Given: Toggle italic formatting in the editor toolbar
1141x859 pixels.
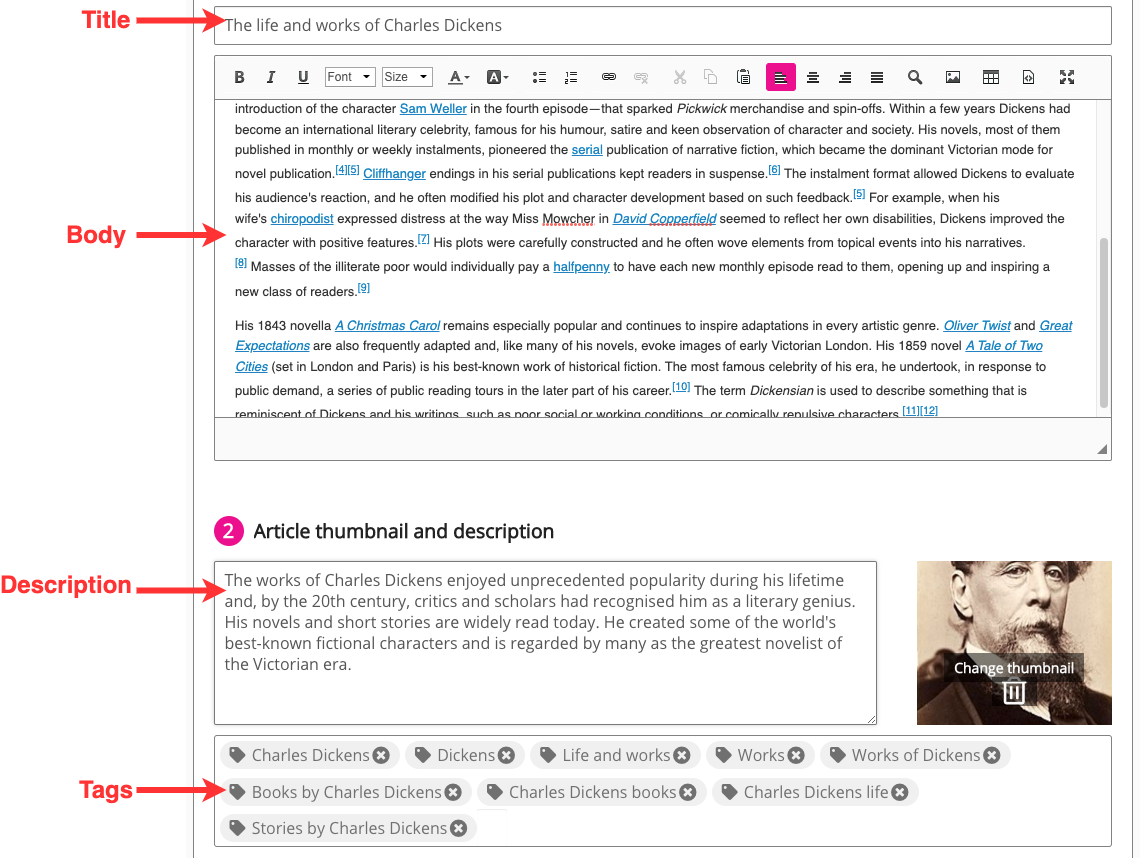Looking at the screenshot, I should [x=271, y=77].
